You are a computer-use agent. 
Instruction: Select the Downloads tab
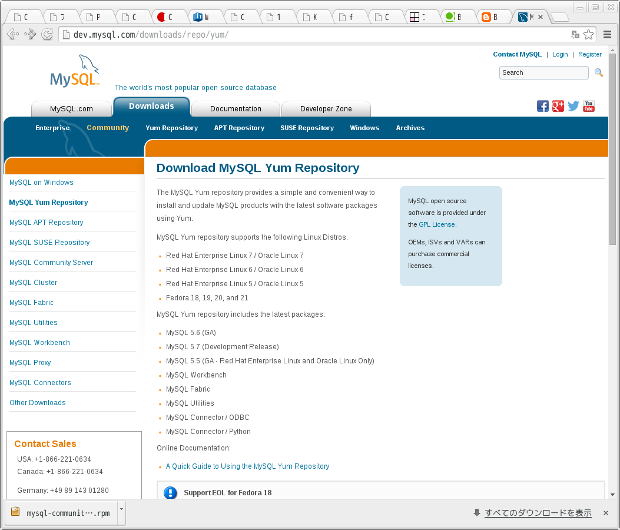tap(151, 106)
